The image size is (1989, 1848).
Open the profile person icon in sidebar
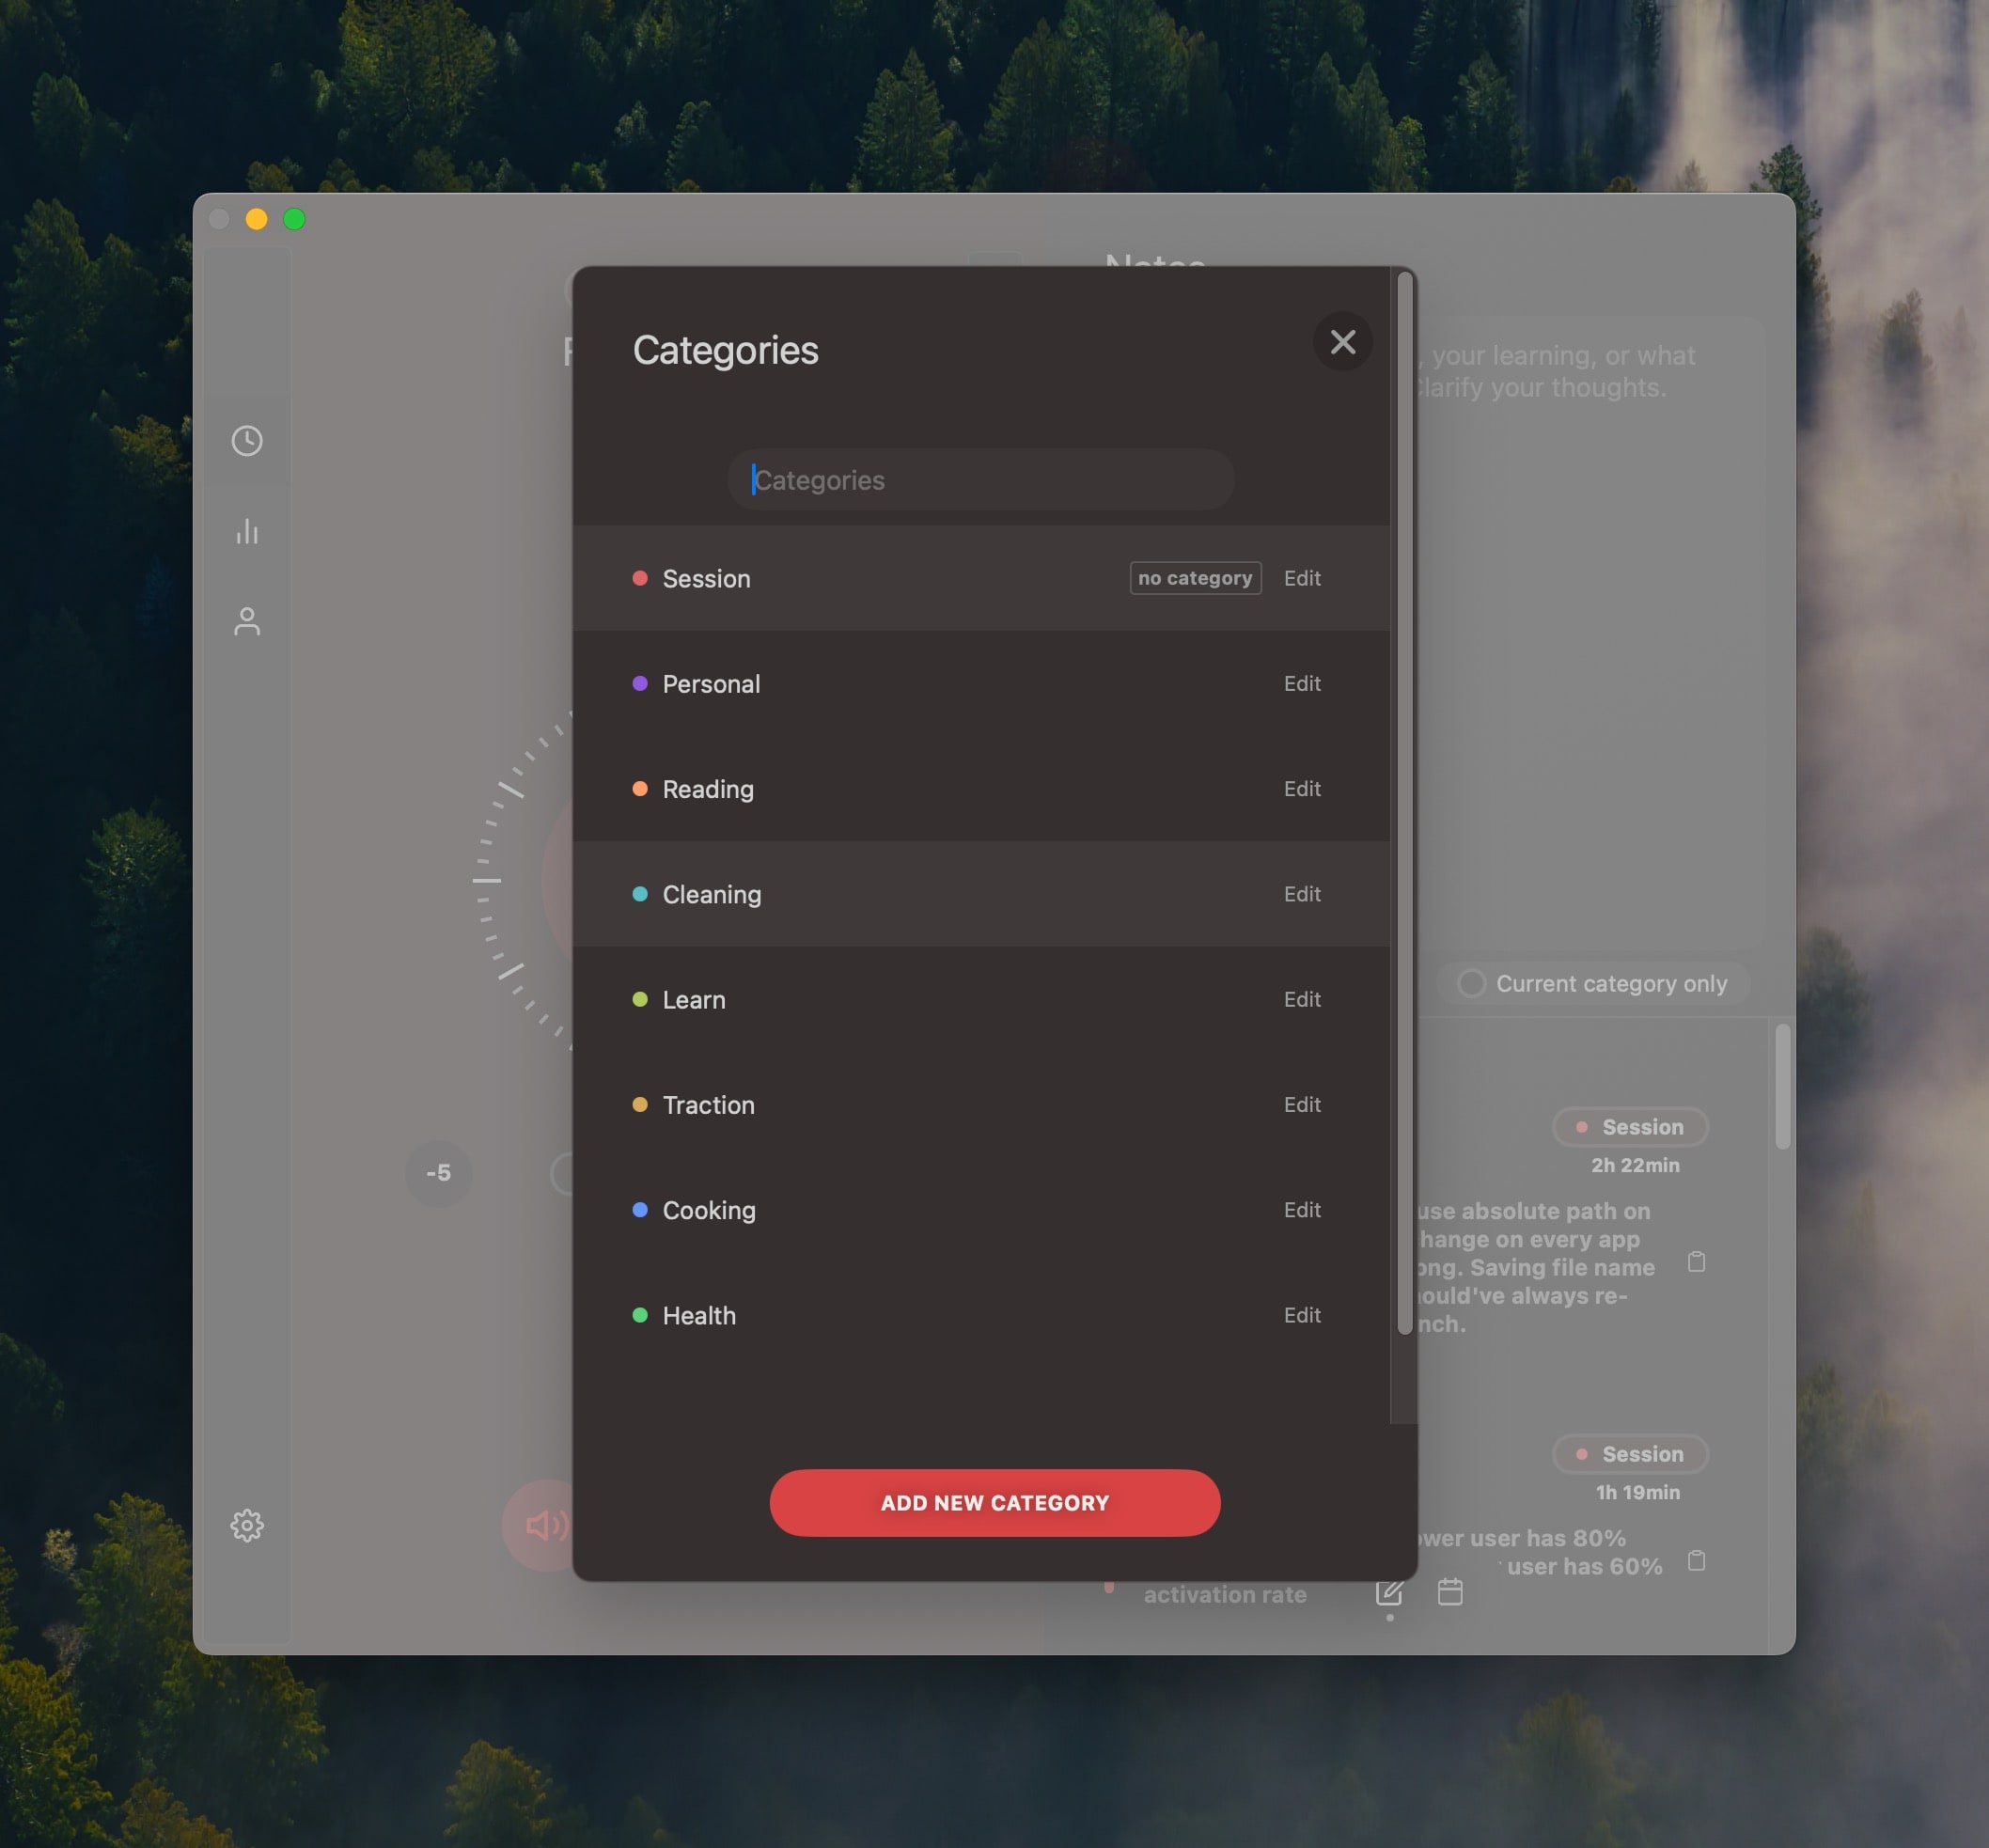tap(247, 621)
